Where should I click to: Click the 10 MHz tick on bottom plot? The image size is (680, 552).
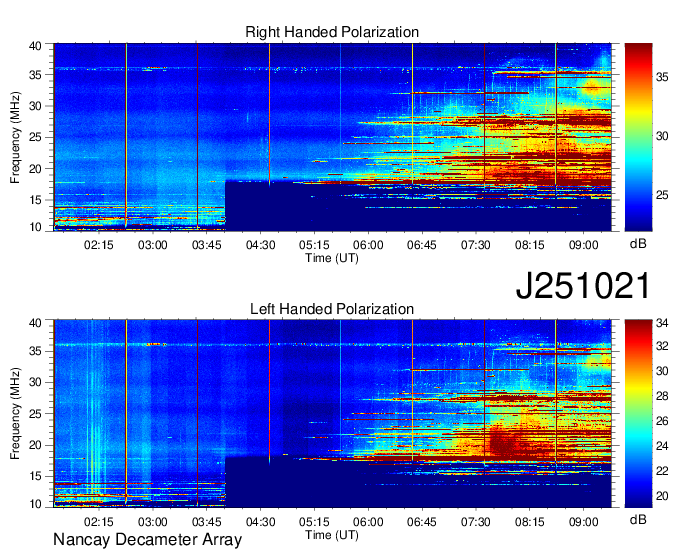(37, 505)
